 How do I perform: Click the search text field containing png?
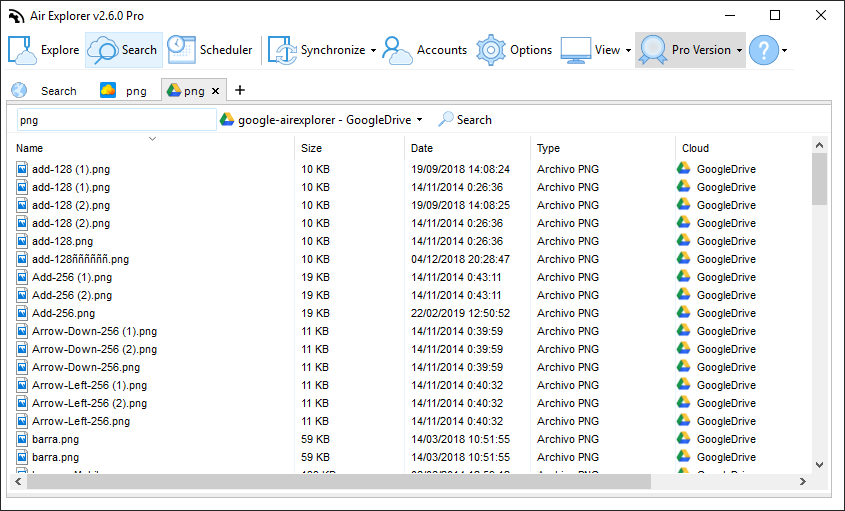pos(116,120)
